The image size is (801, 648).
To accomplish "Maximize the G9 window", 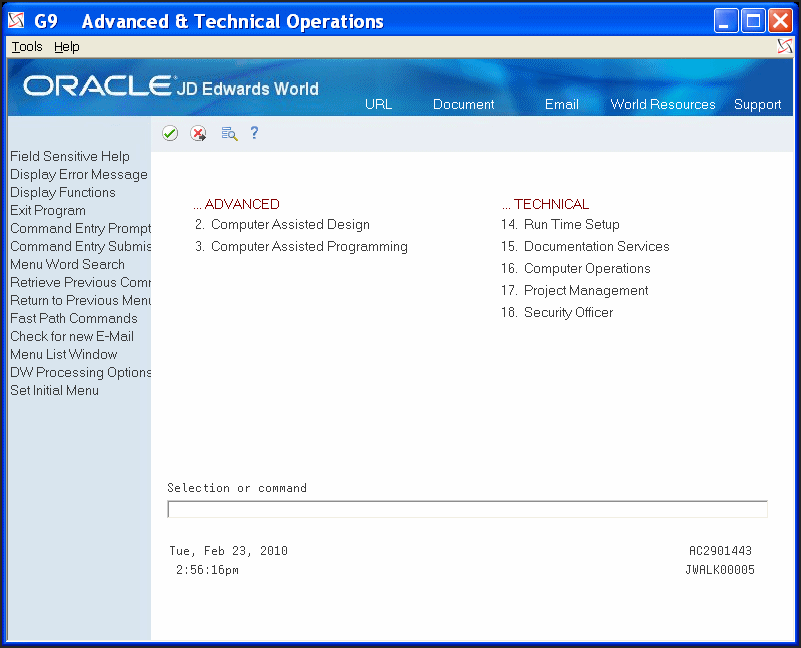I will [x=753, y=21].
